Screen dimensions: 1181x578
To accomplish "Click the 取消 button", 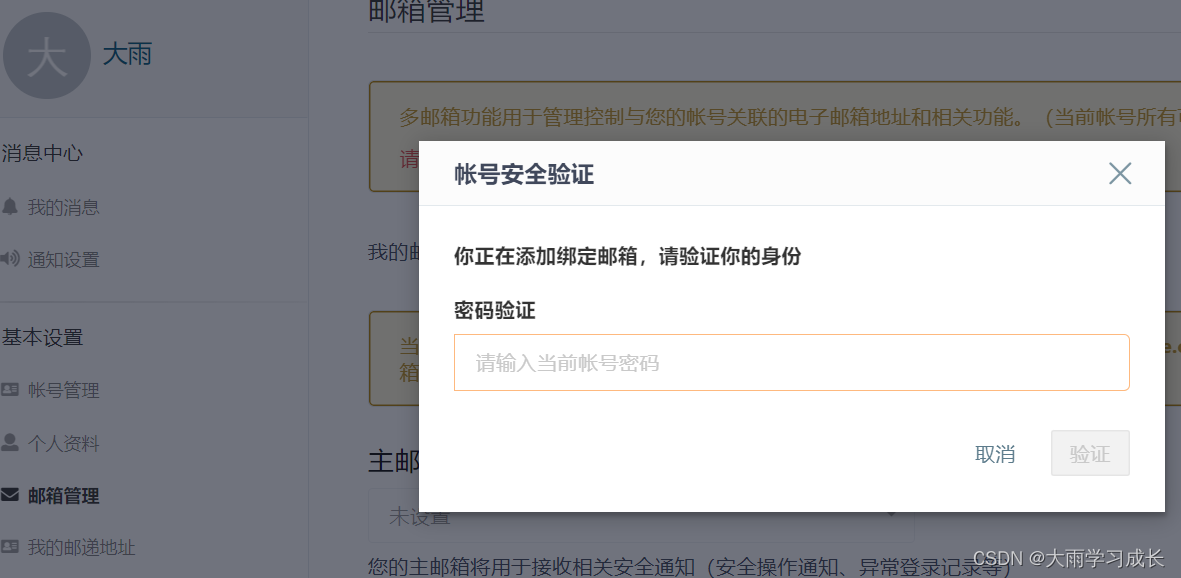I will pos(995,454).
